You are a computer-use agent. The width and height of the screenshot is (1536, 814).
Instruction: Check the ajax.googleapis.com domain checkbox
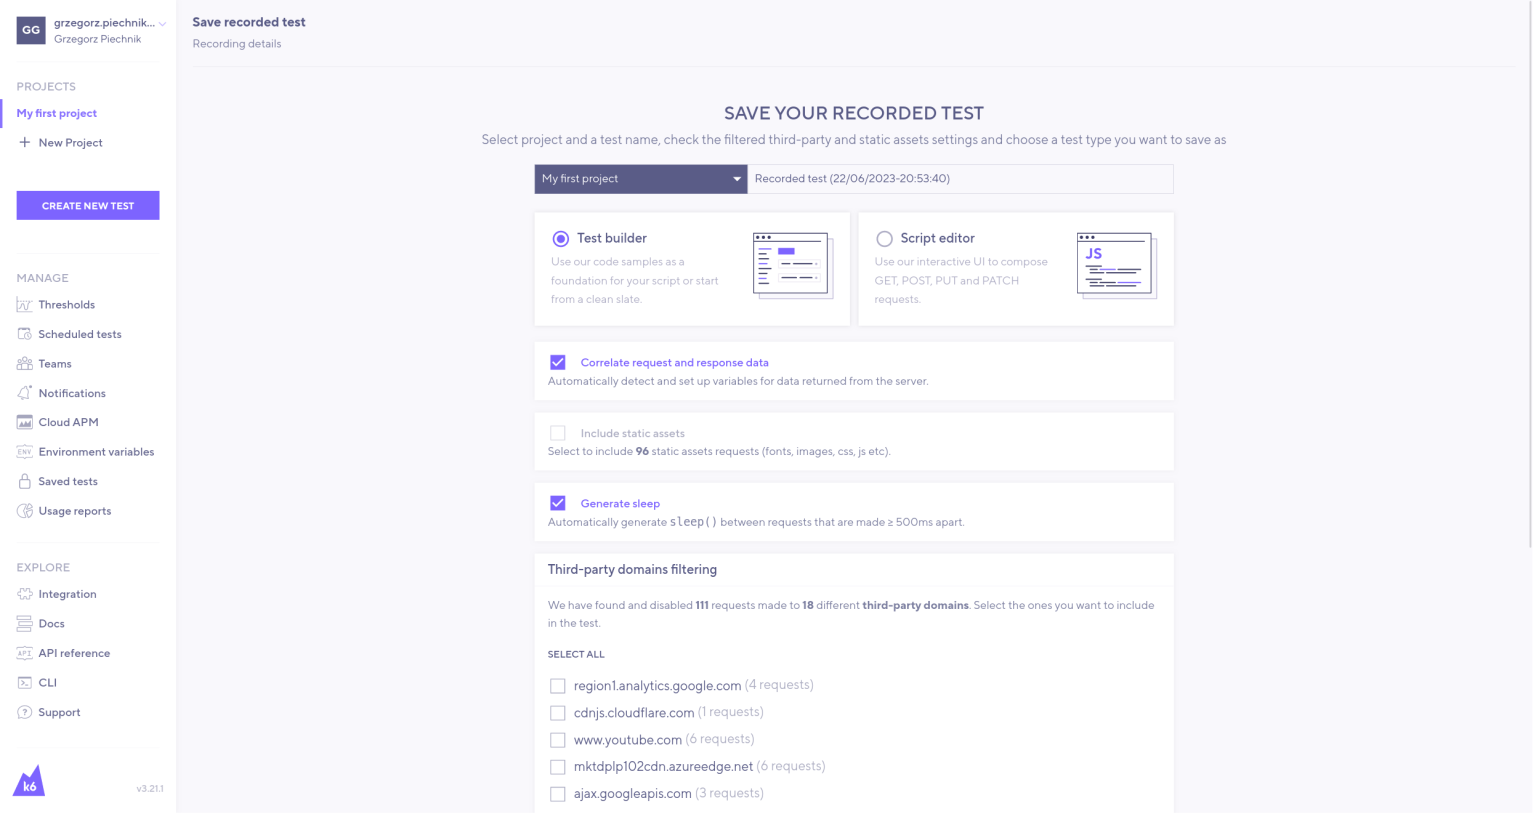point(558,794)
